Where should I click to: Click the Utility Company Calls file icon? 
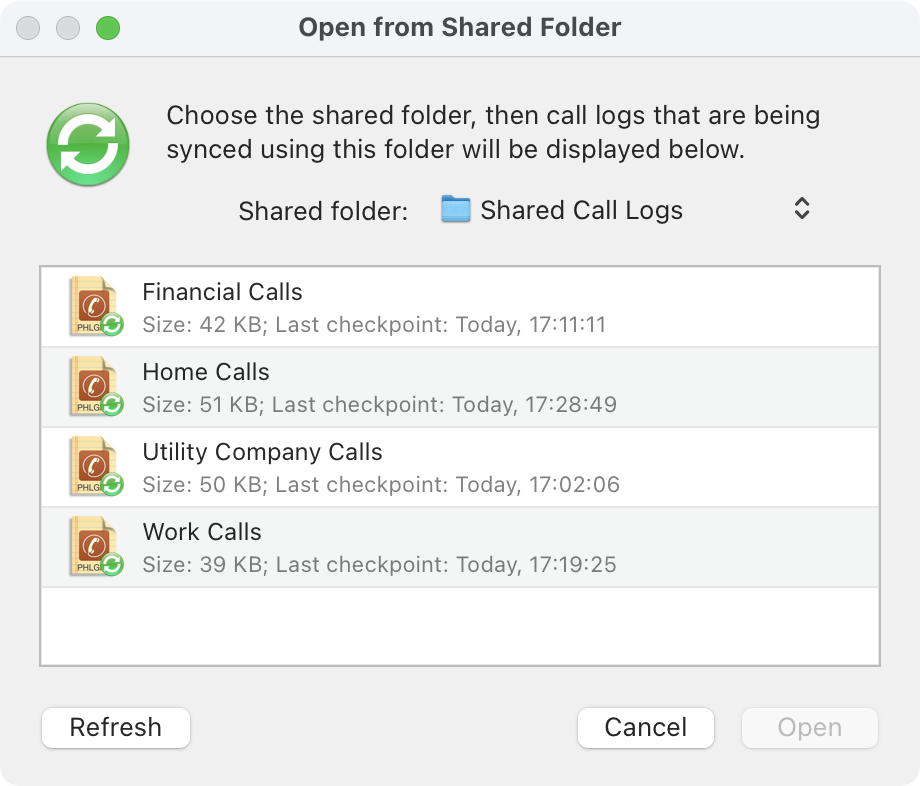[x=96, y=466]
